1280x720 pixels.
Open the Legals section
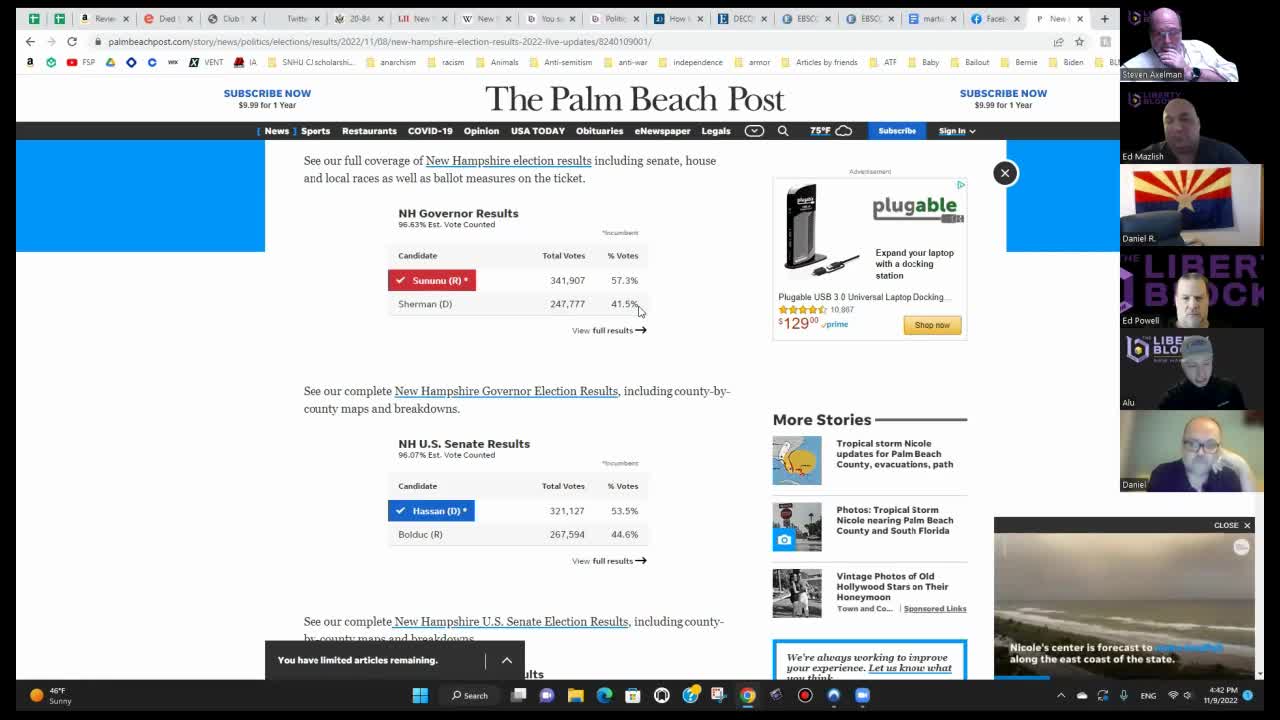pos(716,131)
